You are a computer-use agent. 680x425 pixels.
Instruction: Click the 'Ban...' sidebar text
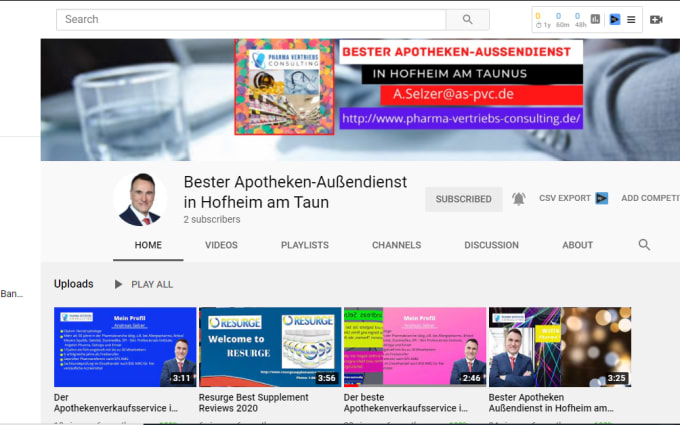(12, 294)
